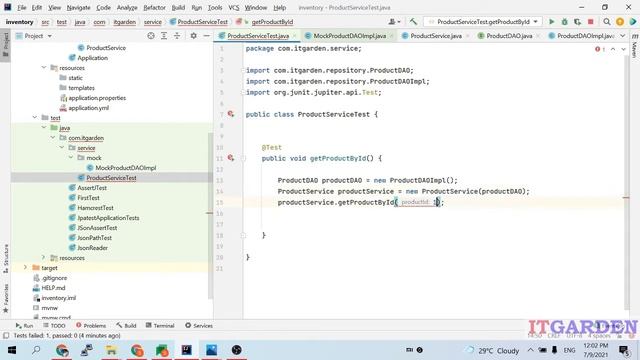The width and height of the screenshot is (640, 360).
Task: Expand test resources folder
Action: point(44,258)
